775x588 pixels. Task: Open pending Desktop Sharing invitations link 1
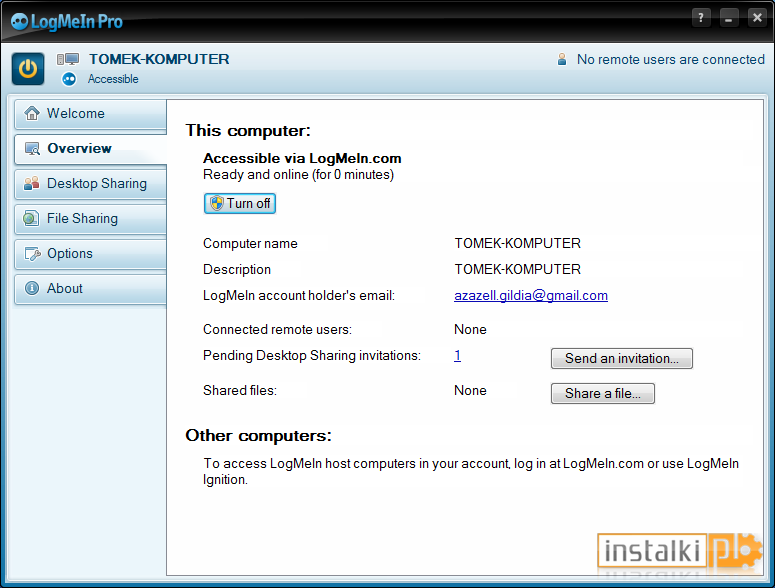click(457, 355)
